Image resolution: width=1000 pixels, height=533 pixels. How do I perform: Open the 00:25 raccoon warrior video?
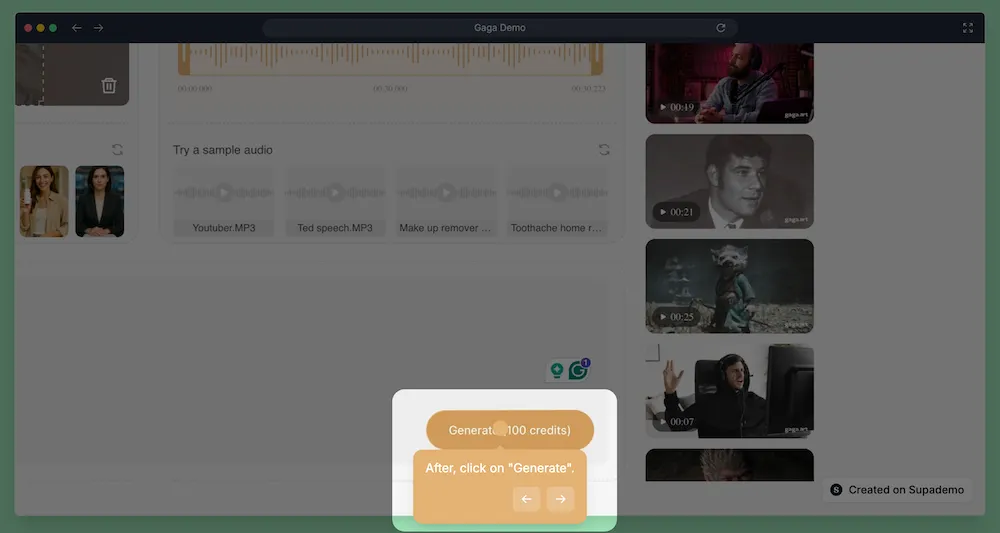729,285
